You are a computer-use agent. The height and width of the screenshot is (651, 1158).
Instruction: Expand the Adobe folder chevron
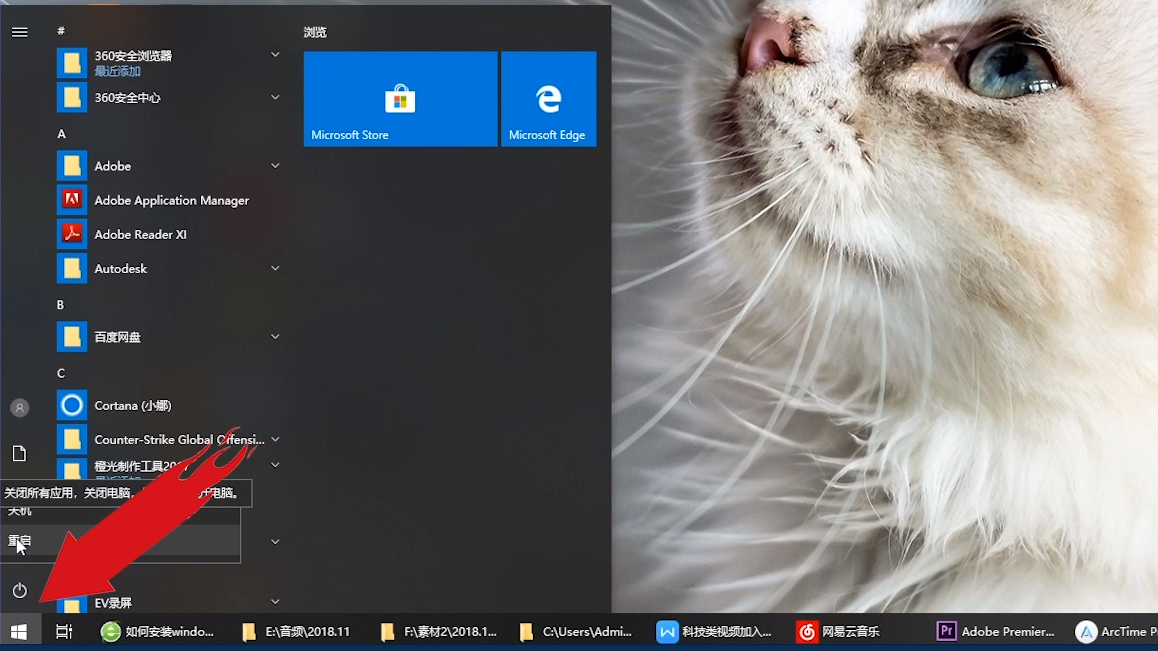(x=275, y=166)
